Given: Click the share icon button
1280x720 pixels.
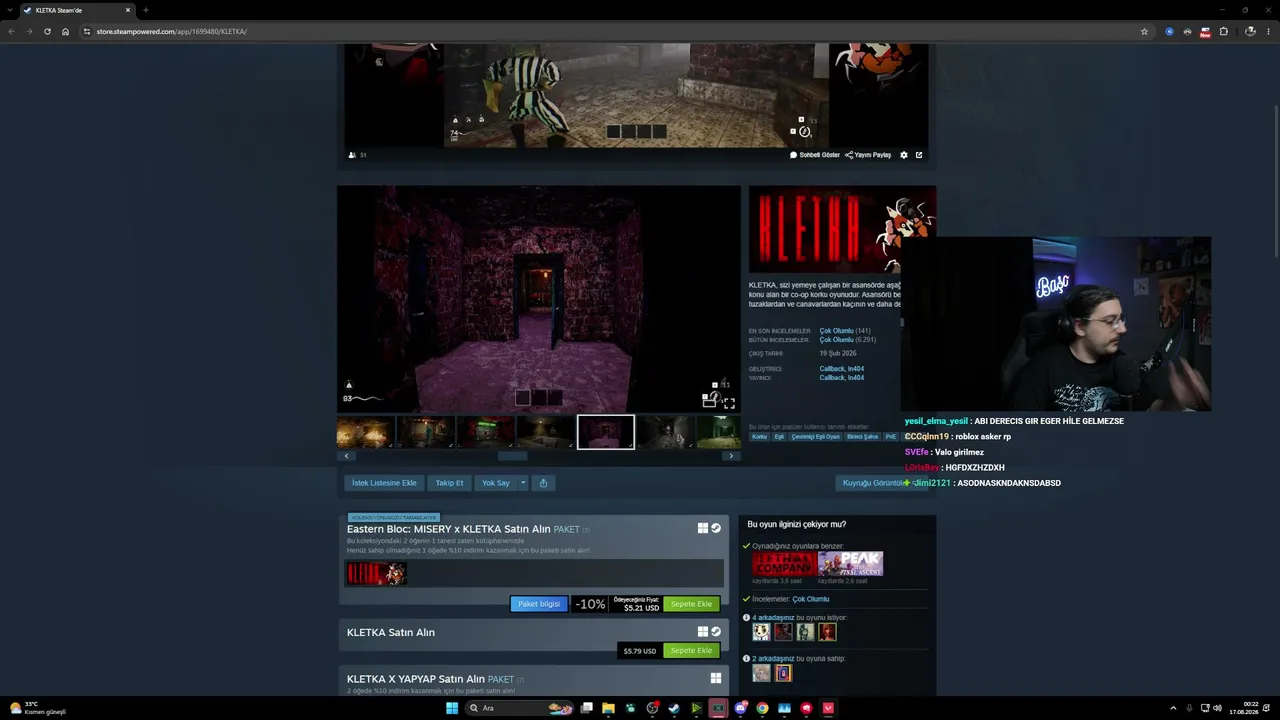Looking at the screenshot, I should [543, 483].
